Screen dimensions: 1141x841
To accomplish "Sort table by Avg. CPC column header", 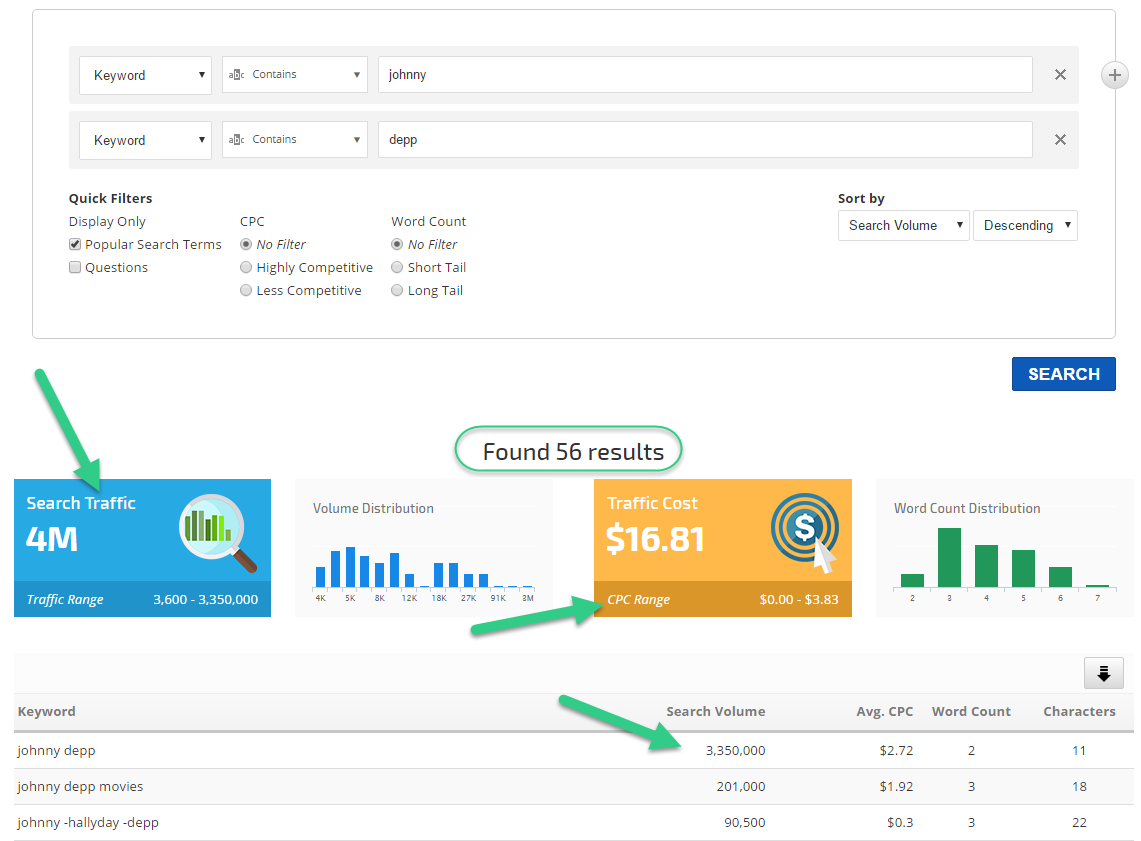I will coord(883,712).
